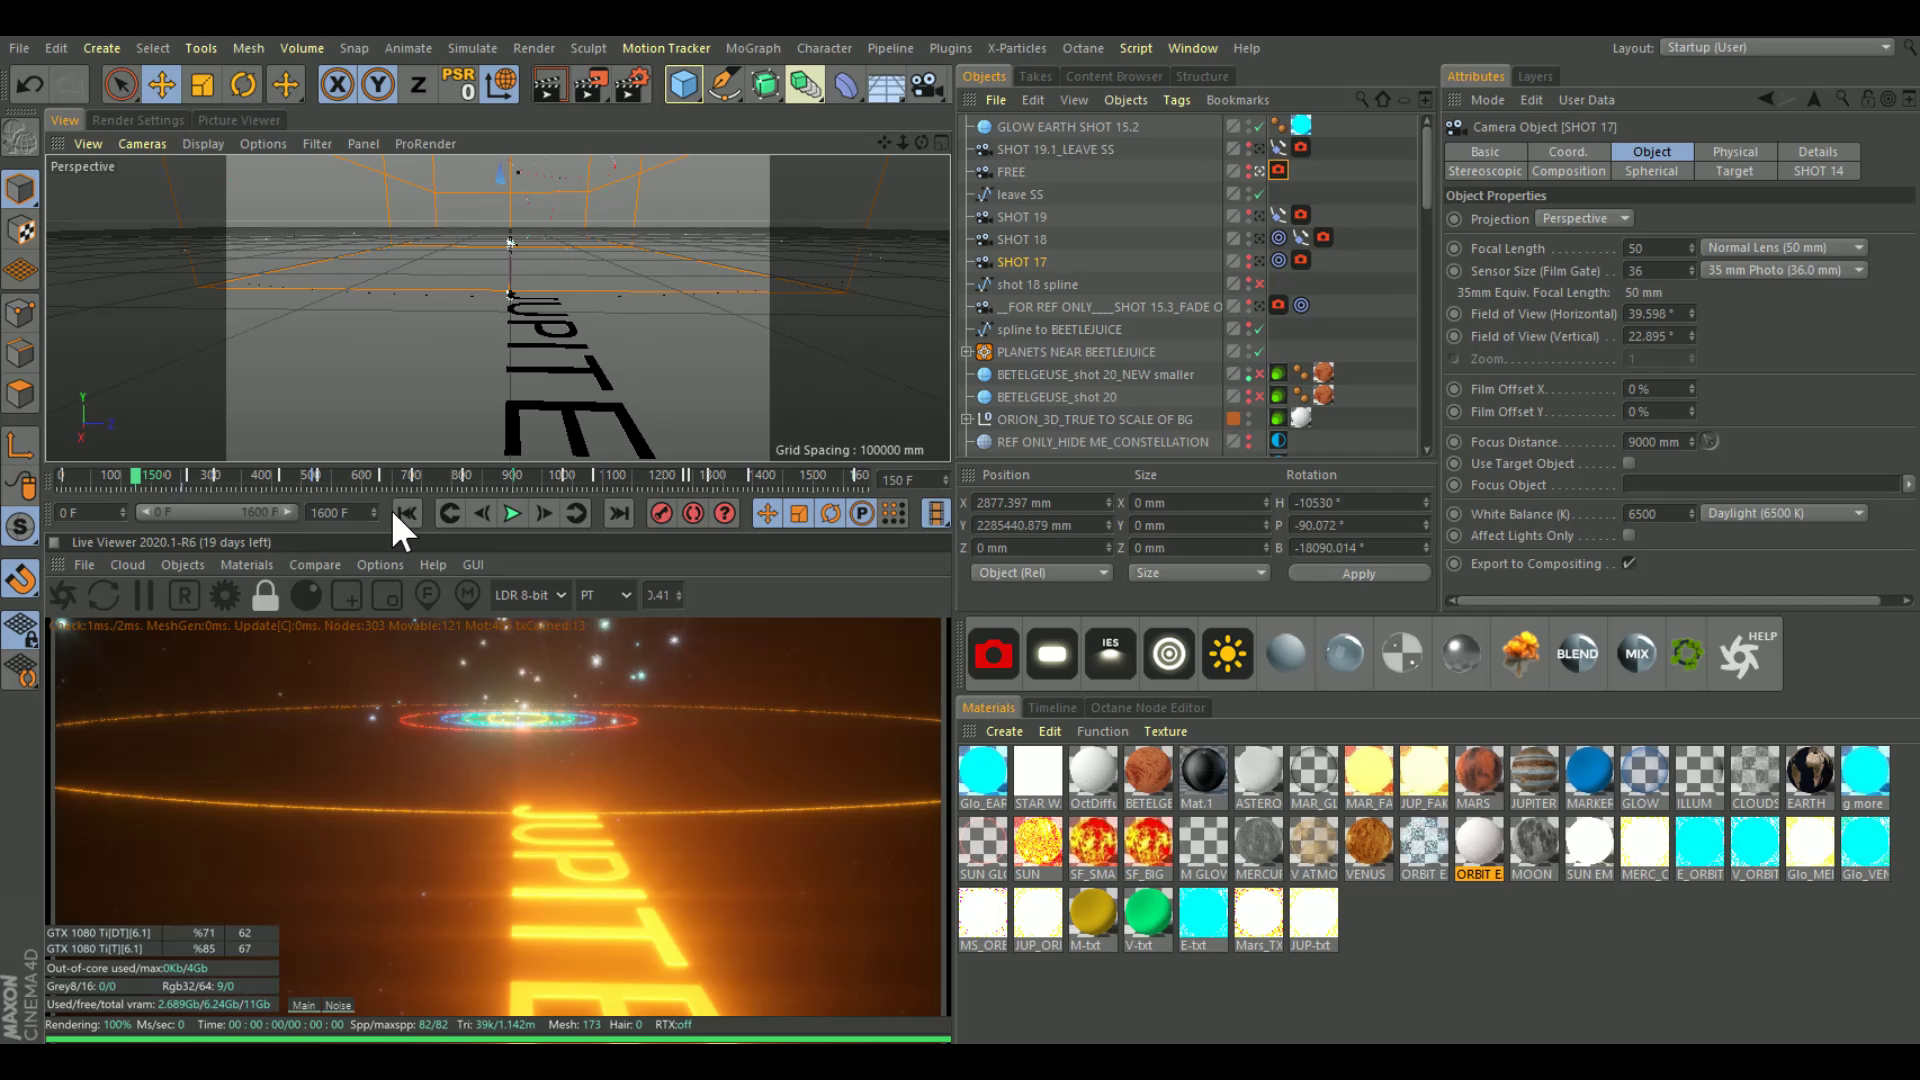Go to start of animation
This screenshot has height=1080, width=1920.
407,514
